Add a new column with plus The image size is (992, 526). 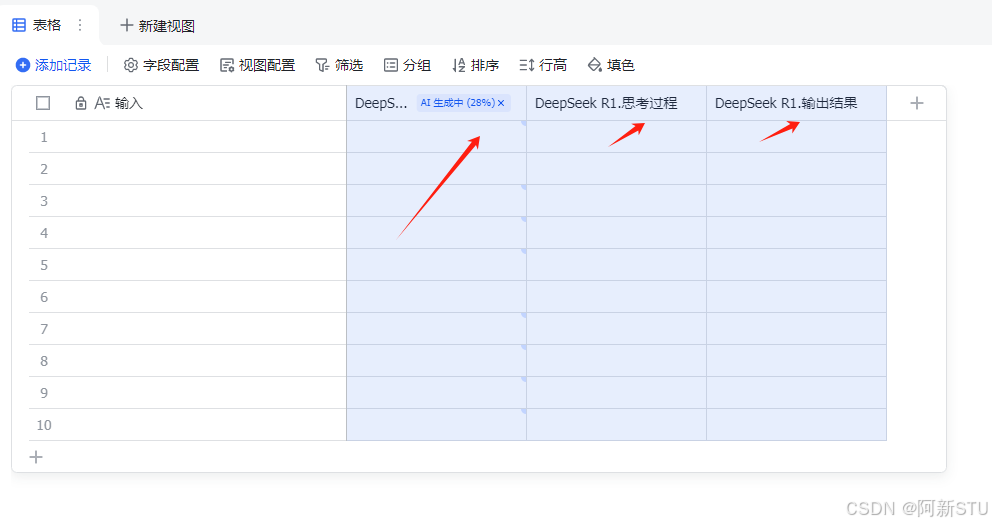point(917,103)
